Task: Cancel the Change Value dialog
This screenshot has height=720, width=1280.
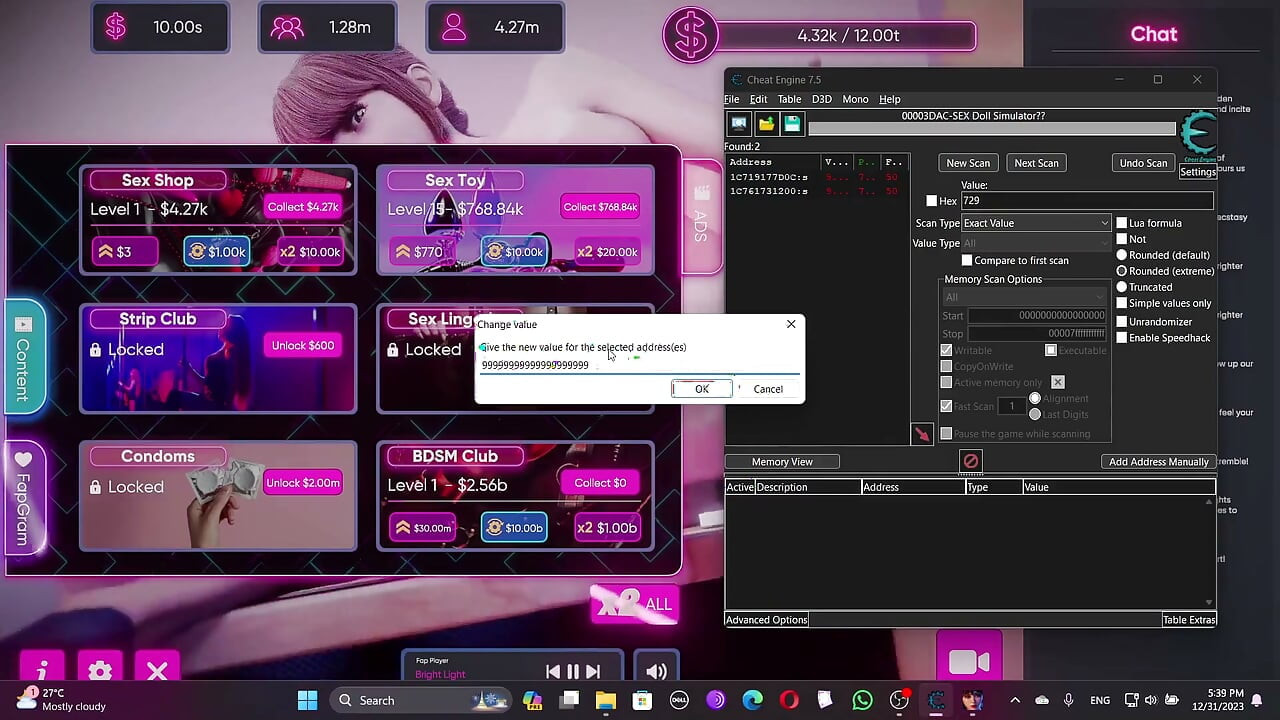Action: [768, 389]
